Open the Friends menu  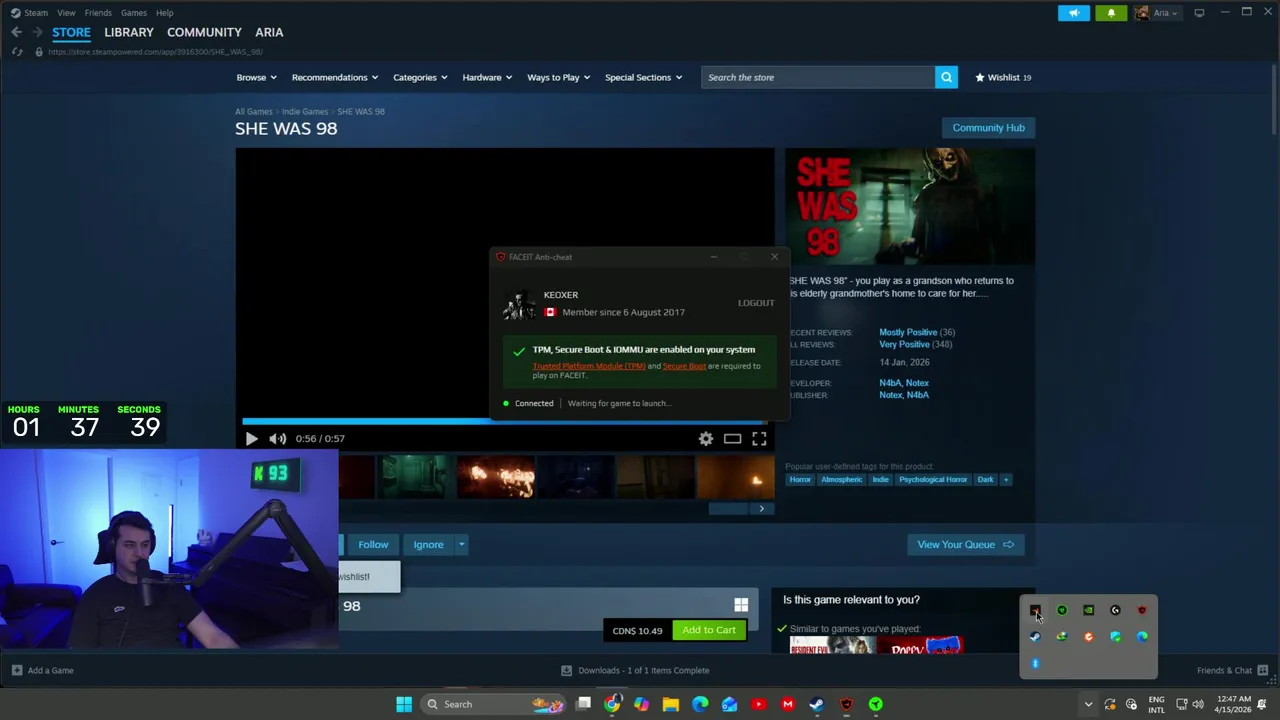coord(98,13)
